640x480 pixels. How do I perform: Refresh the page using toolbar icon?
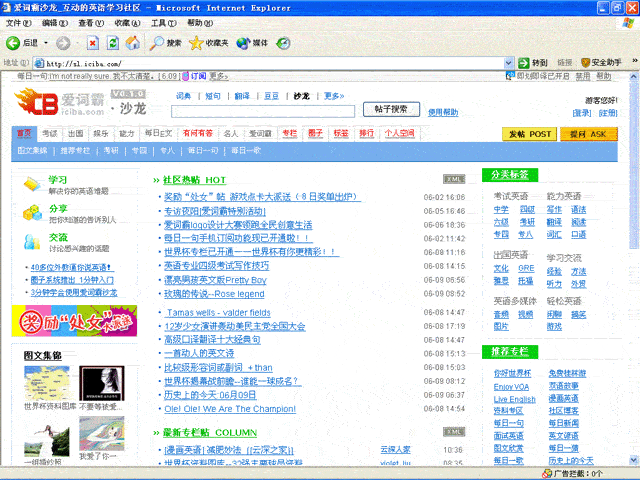point(113,43)
